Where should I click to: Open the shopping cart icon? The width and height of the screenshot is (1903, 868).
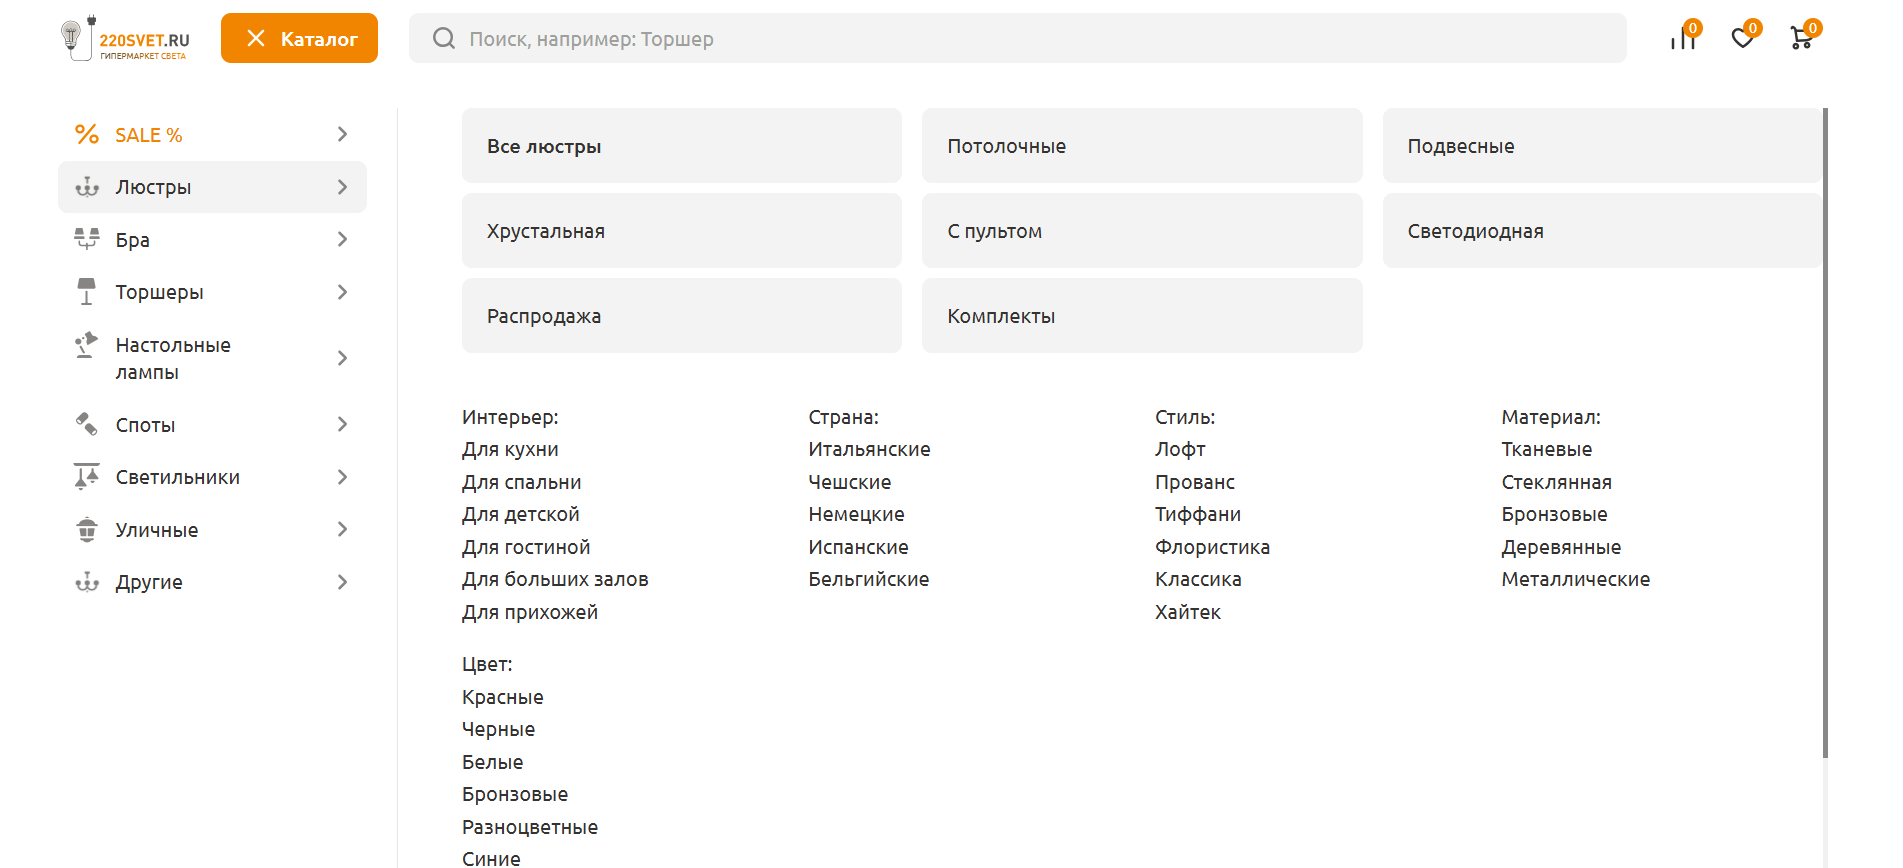click(1802, 38)
